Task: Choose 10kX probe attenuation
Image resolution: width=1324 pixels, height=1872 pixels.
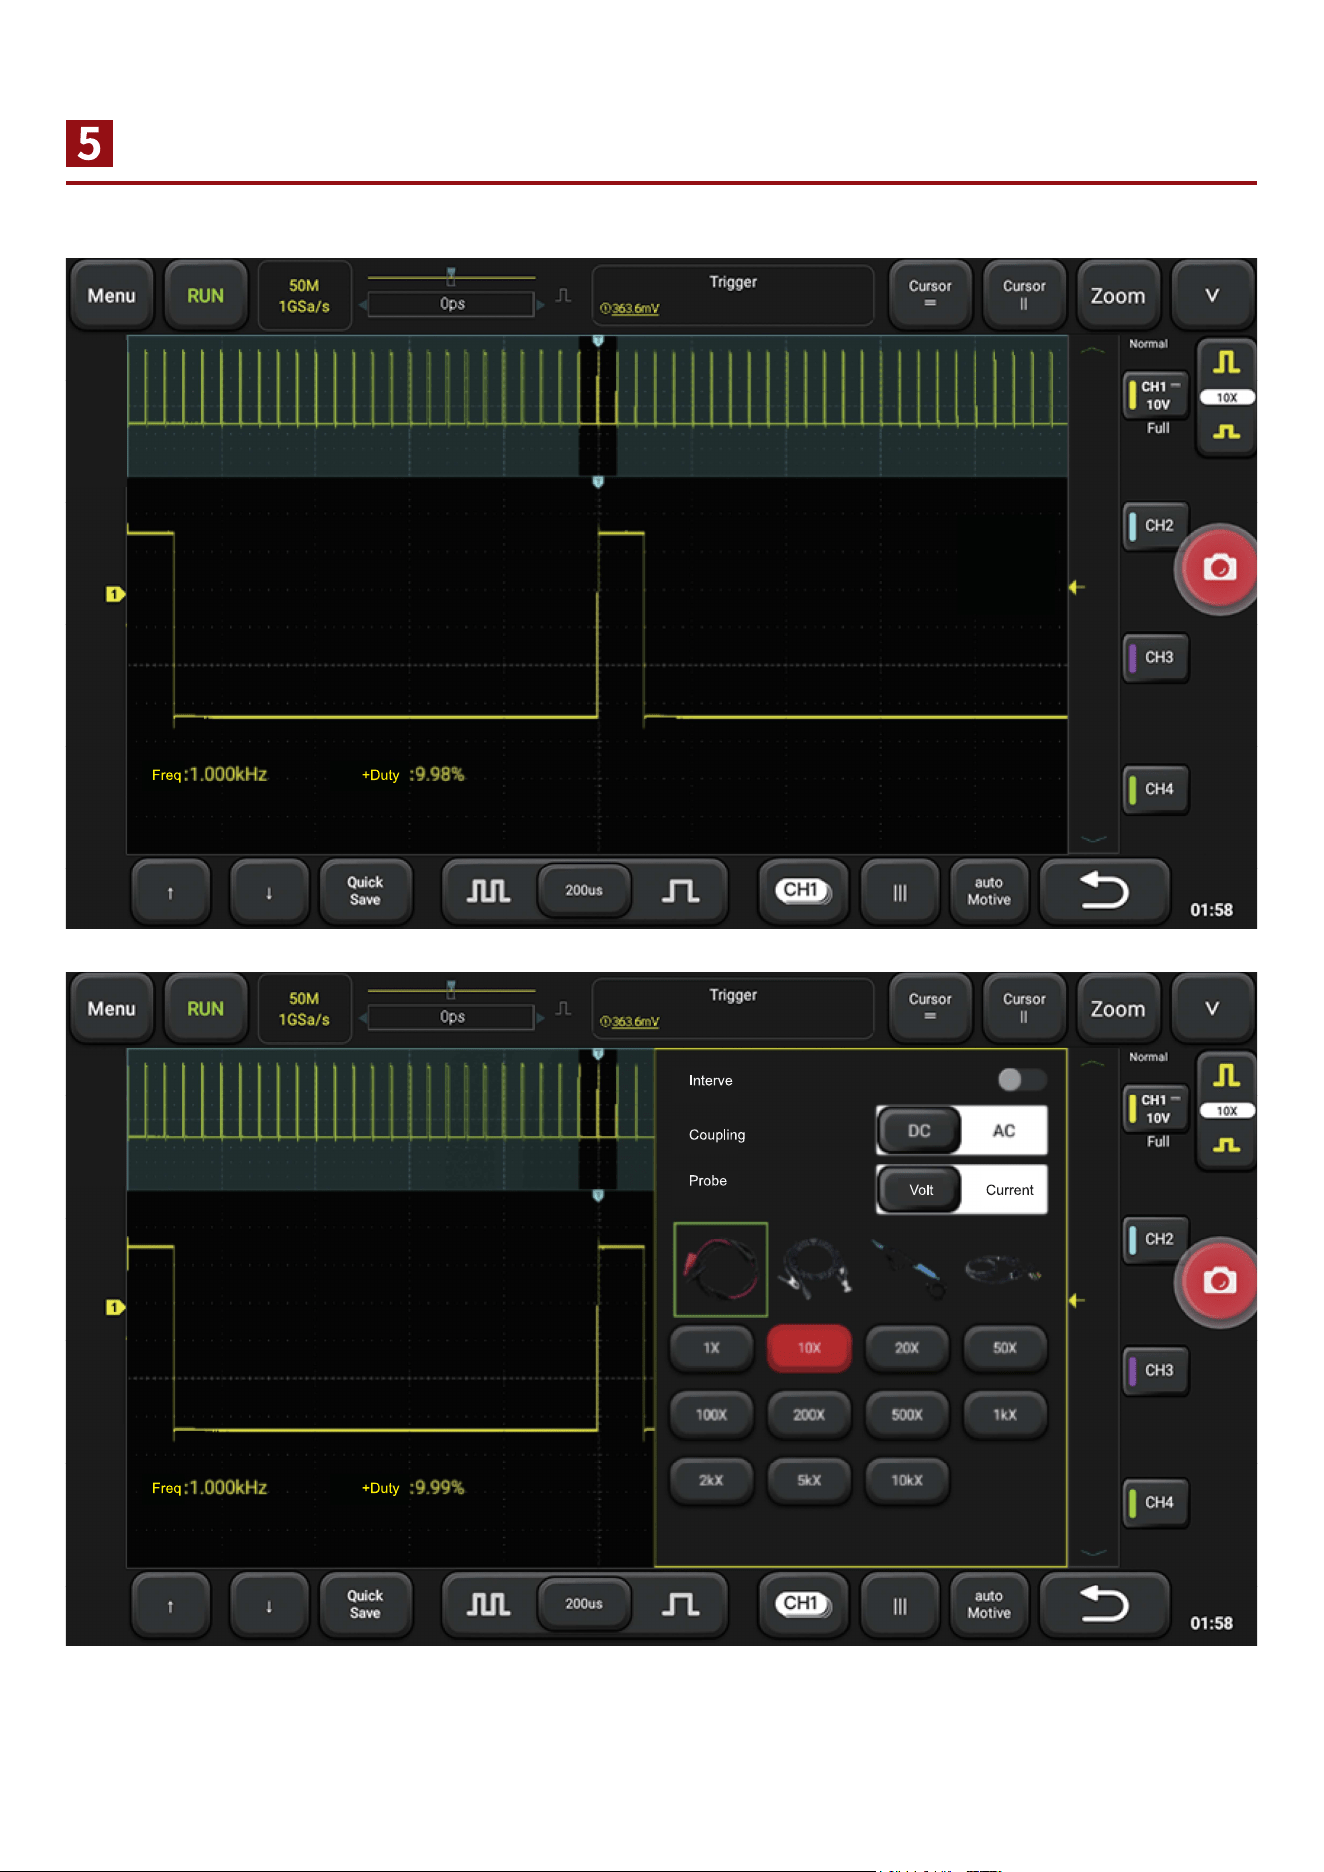Action: 907,1480
